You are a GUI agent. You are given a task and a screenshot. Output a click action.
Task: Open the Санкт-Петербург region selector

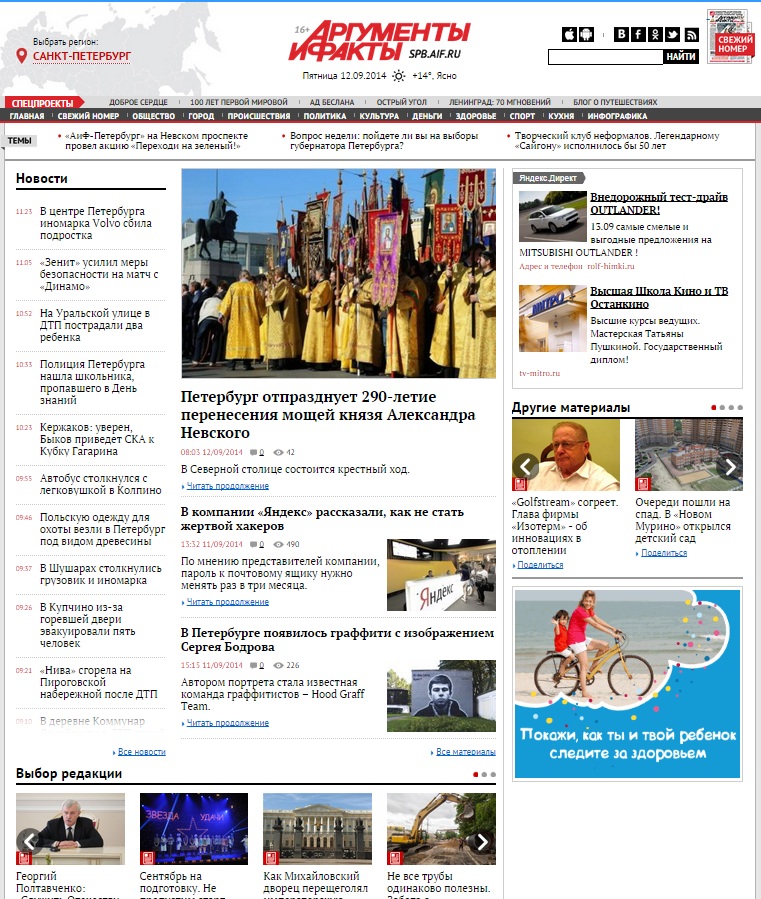(x=81, y=56)
